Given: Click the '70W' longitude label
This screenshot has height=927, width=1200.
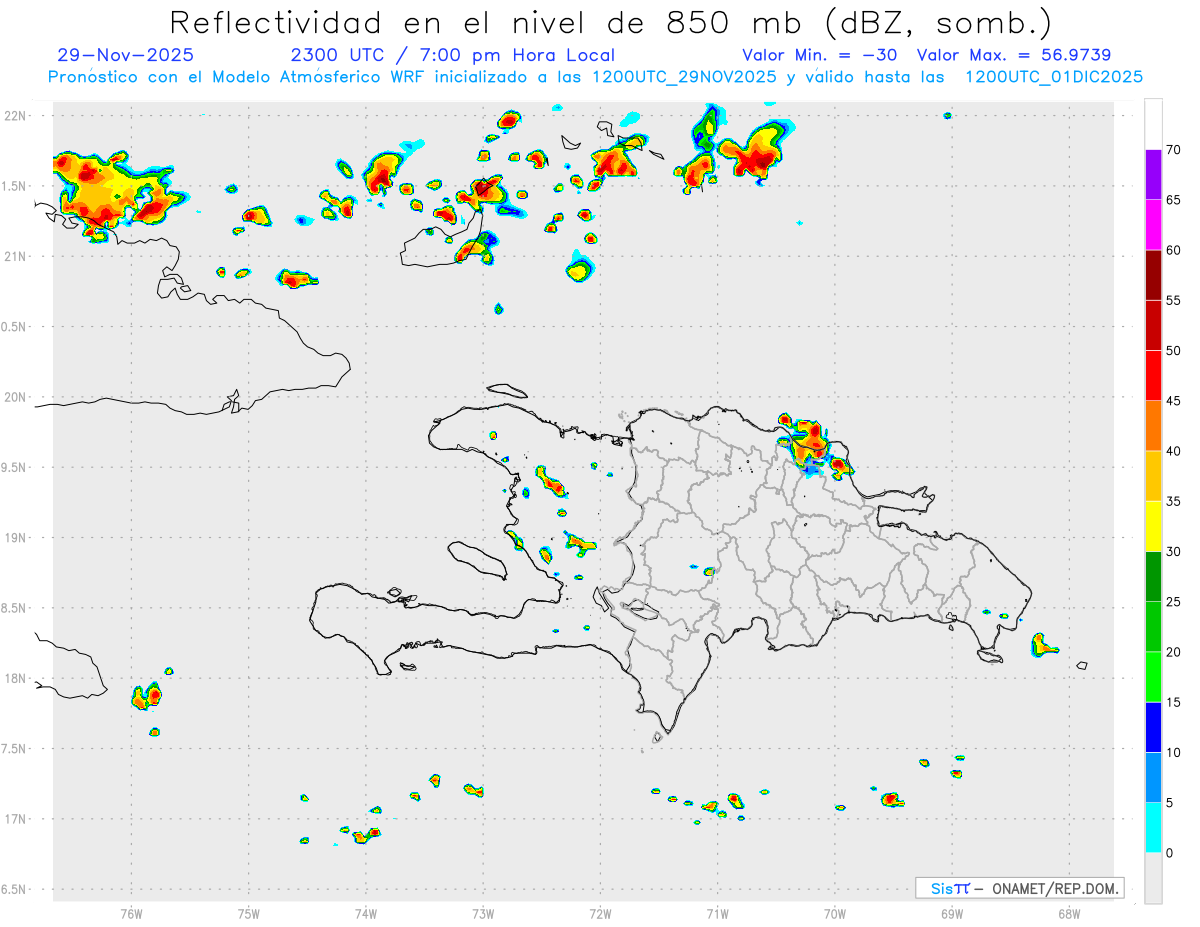Looking at the screenshot, I should pos(835,914).
